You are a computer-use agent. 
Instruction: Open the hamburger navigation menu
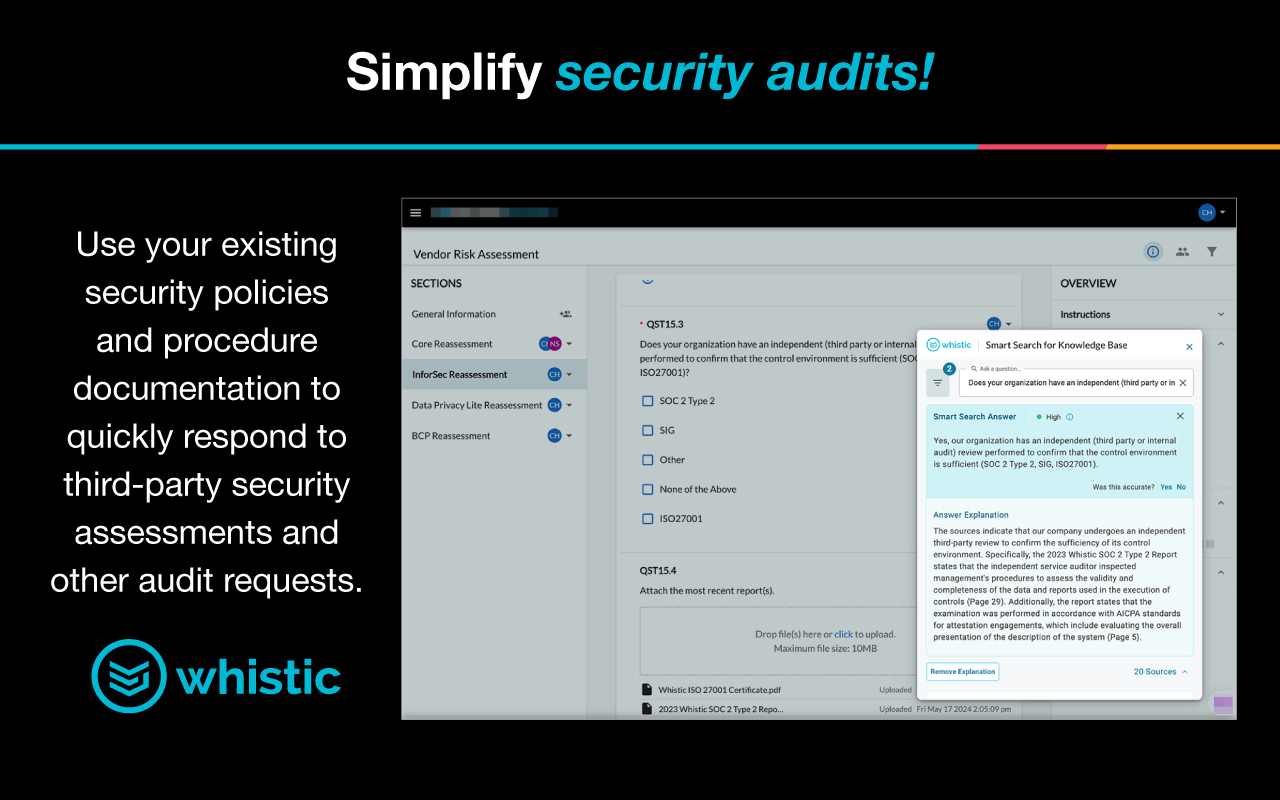click(416, 213)
